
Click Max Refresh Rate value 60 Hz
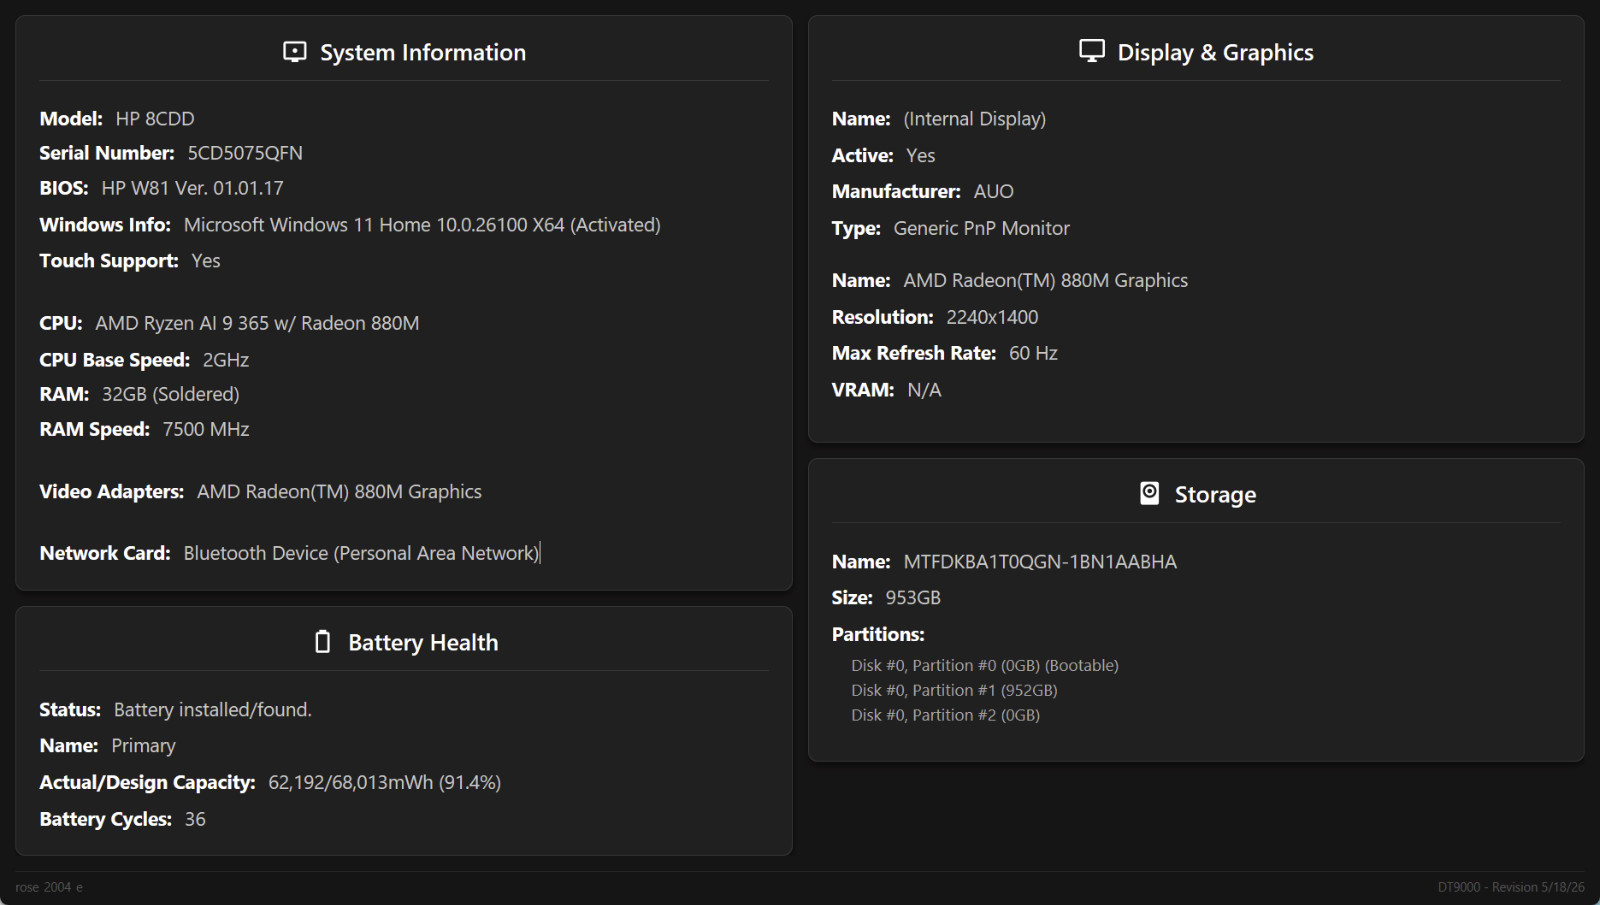pyautogui.click(x=1033, y=353)
